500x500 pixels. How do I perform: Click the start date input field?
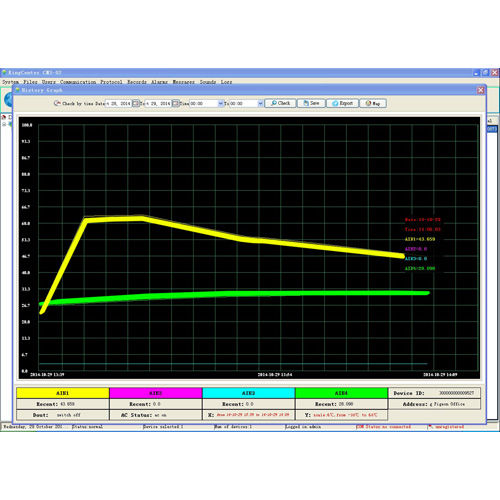pos(119,104)
